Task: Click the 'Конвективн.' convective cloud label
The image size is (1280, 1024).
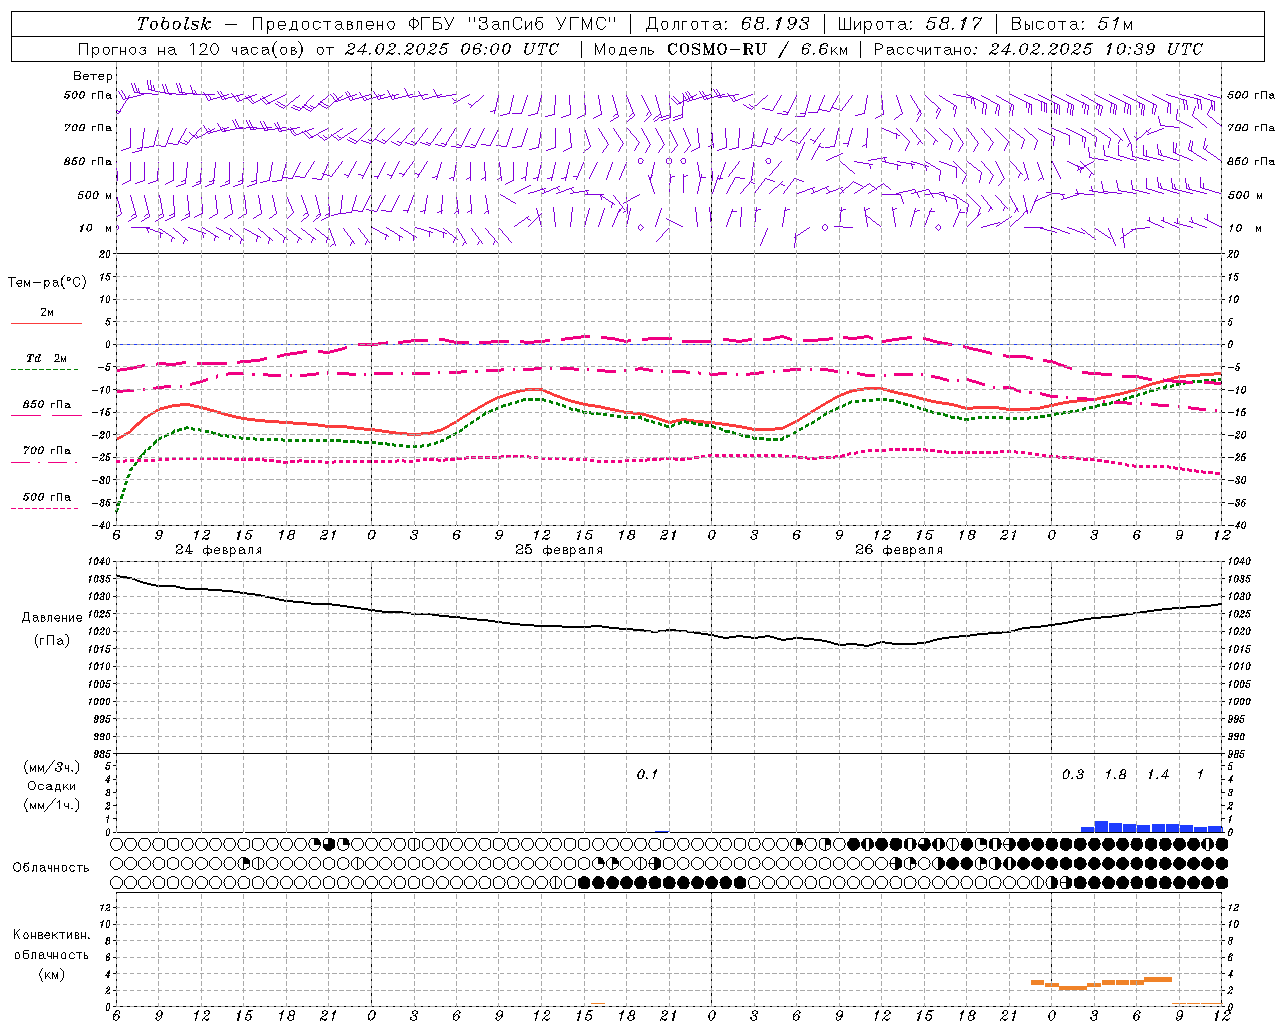Action: pos(51,935)
